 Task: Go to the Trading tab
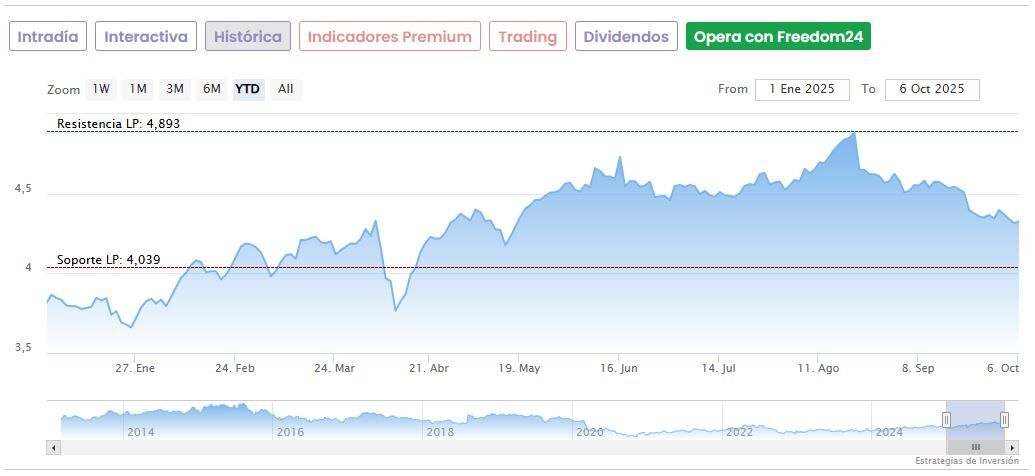point(527,37)
